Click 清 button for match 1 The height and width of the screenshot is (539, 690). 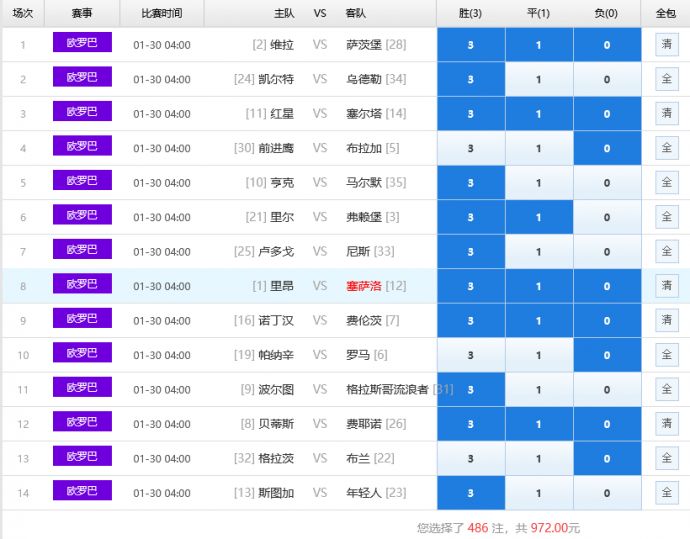(x=666, y=45)
